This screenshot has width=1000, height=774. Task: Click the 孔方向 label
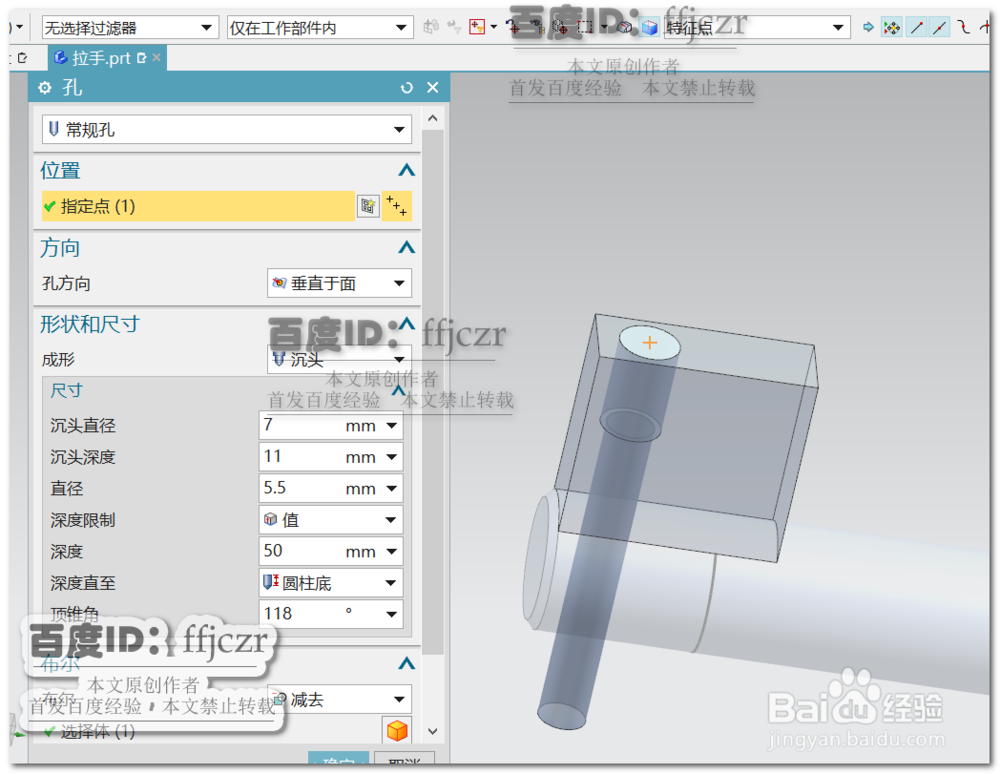[x=66, y=283]
